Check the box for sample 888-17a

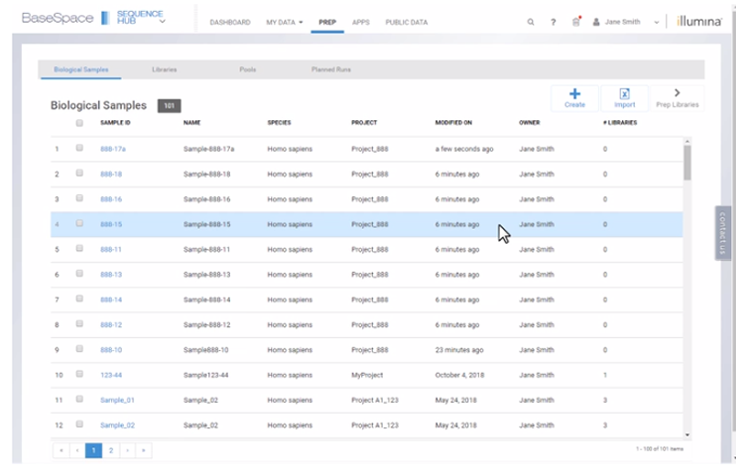pyautogui.click(x=80, y=148)
